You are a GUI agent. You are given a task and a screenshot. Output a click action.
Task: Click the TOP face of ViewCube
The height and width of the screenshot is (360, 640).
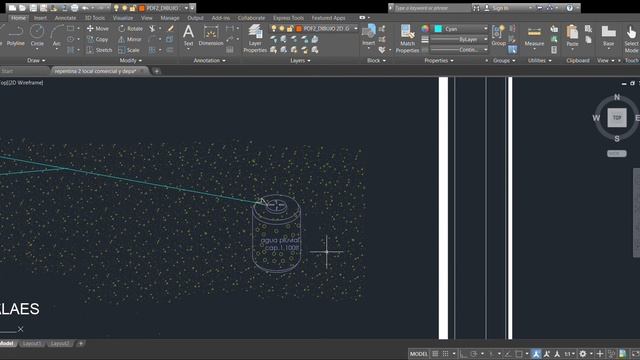(x=617, y=118)
